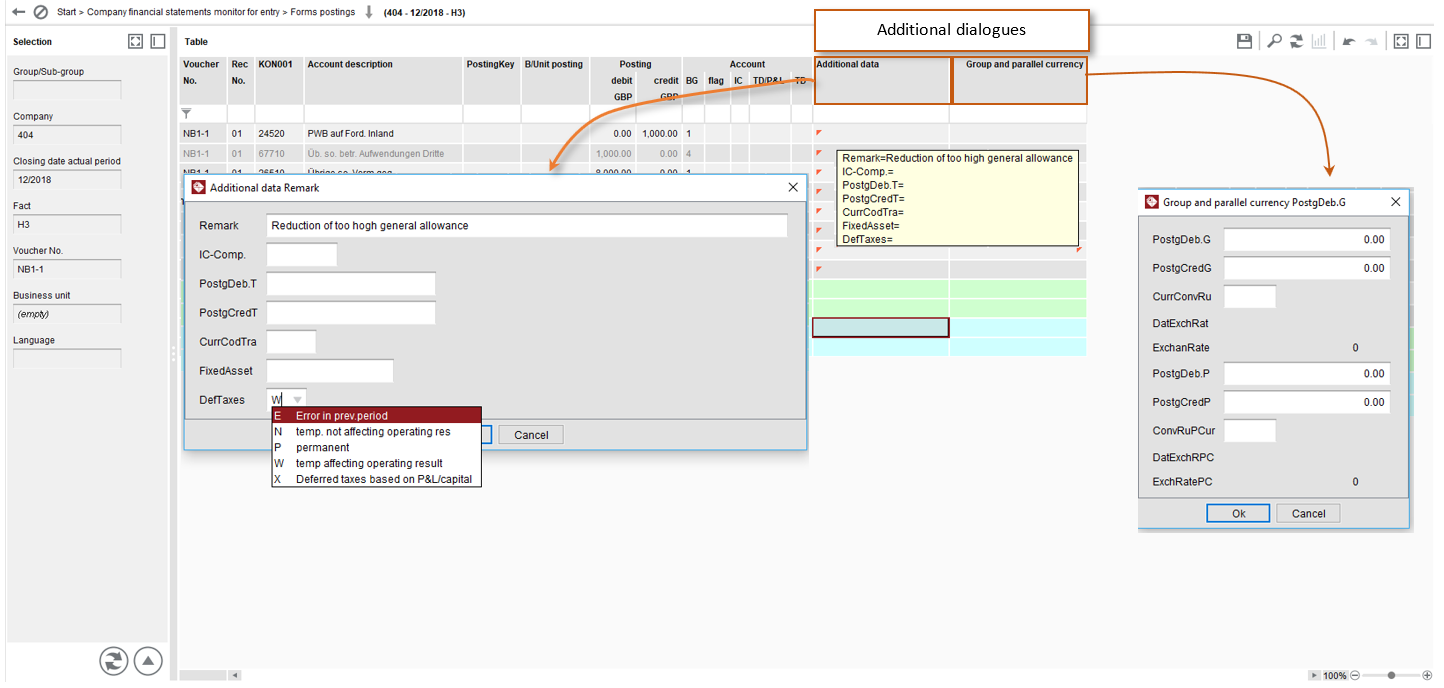Choose the 'permanent' option

click(377, 447)
